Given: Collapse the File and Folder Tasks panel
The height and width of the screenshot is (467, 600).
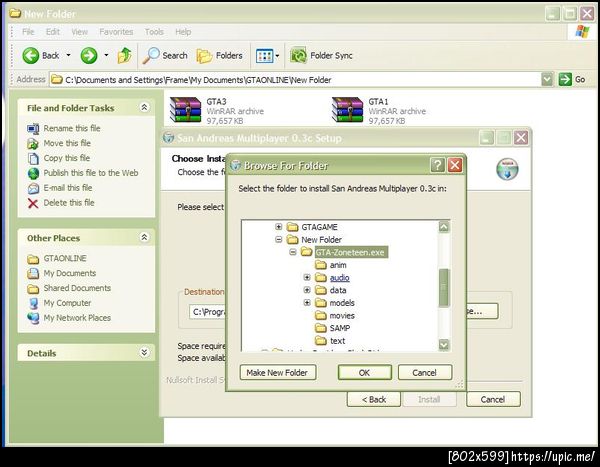Looking at the screenshot, I should (x=144, y=108).
